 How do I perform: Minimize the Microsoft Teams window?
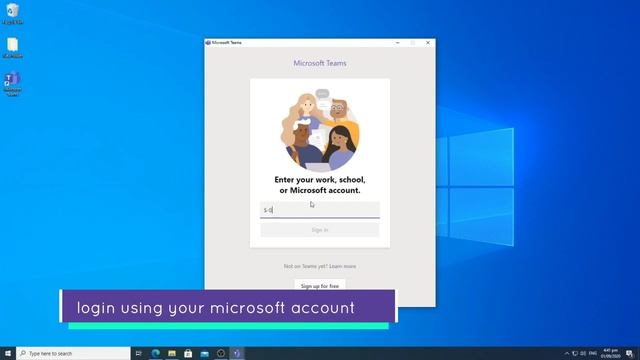tap(398, 42)
